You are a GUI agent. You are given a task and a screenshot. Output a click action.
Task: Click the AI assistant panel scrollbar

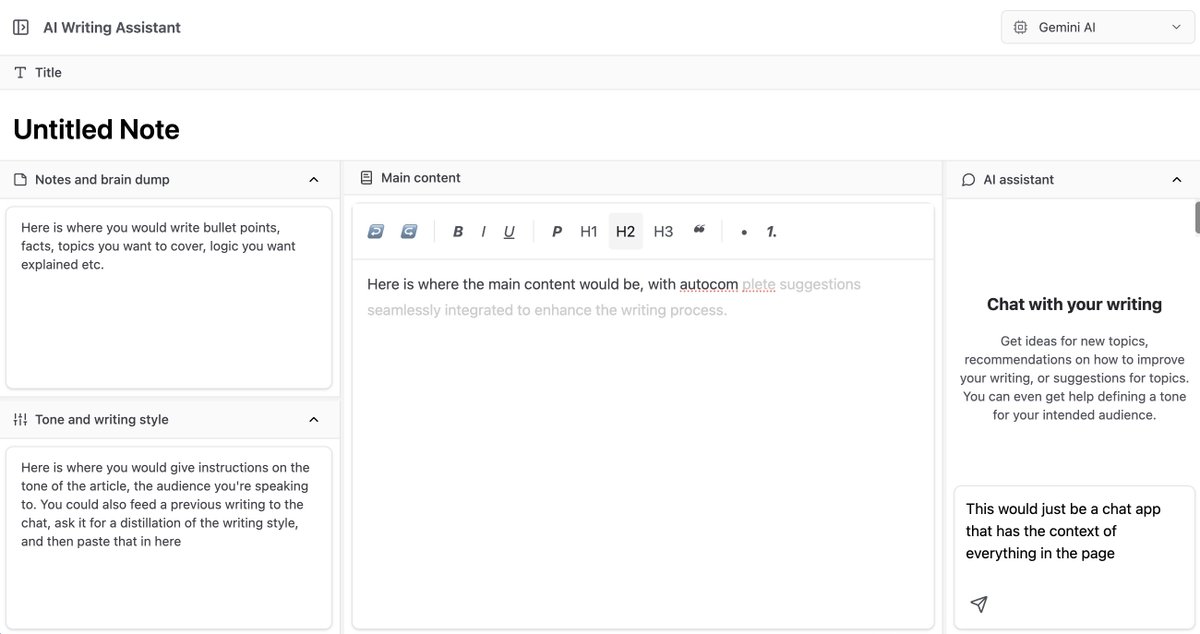point(1197,217)
